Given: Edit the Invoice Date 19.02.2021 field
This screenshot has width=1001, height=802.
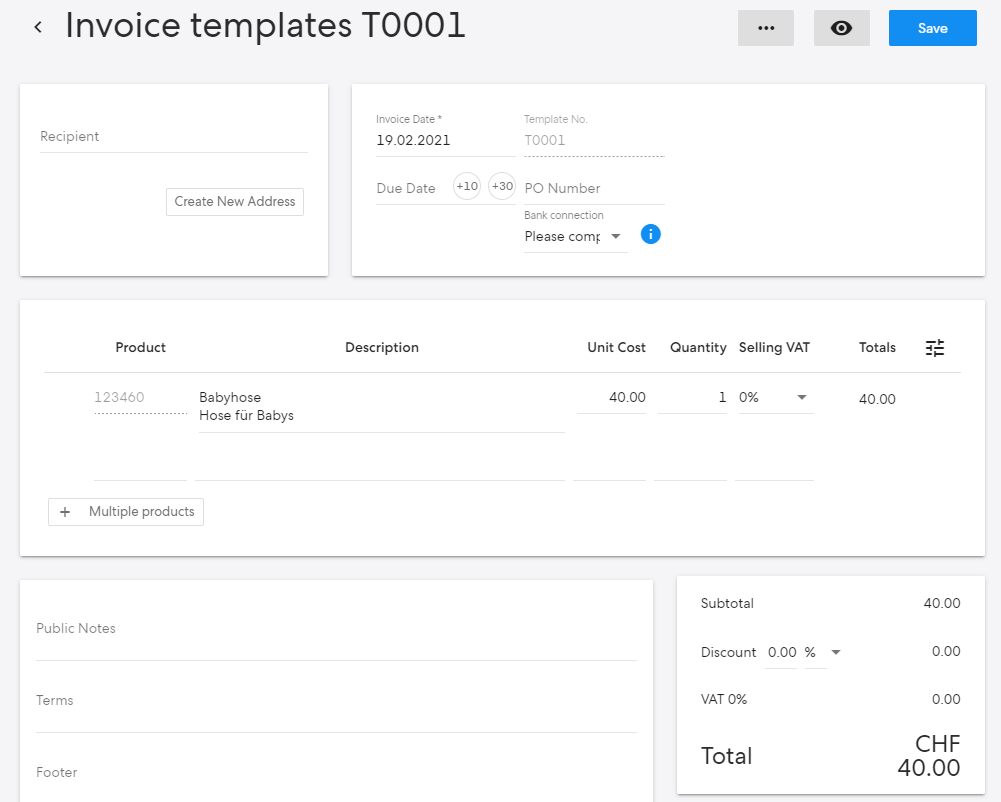Looking at the screenshot, I should click(x=445, y=140).
